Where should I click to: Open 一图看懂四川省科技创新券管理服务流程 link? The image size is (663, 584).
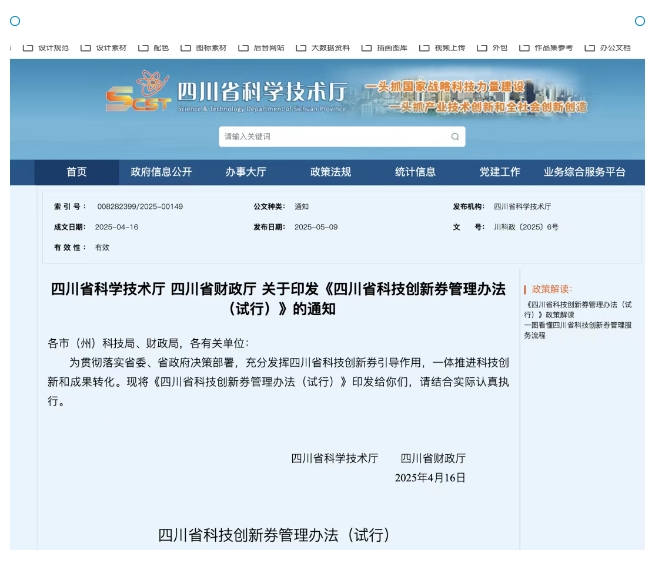[x=578, y=330]
